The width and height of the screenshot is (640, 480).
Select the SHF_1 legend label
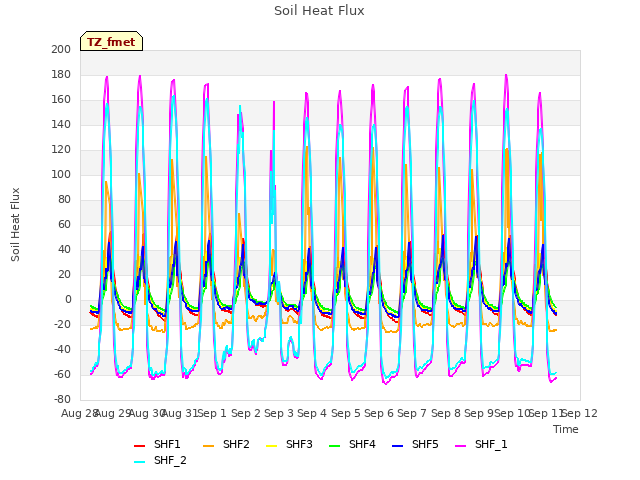pos(491,444)
